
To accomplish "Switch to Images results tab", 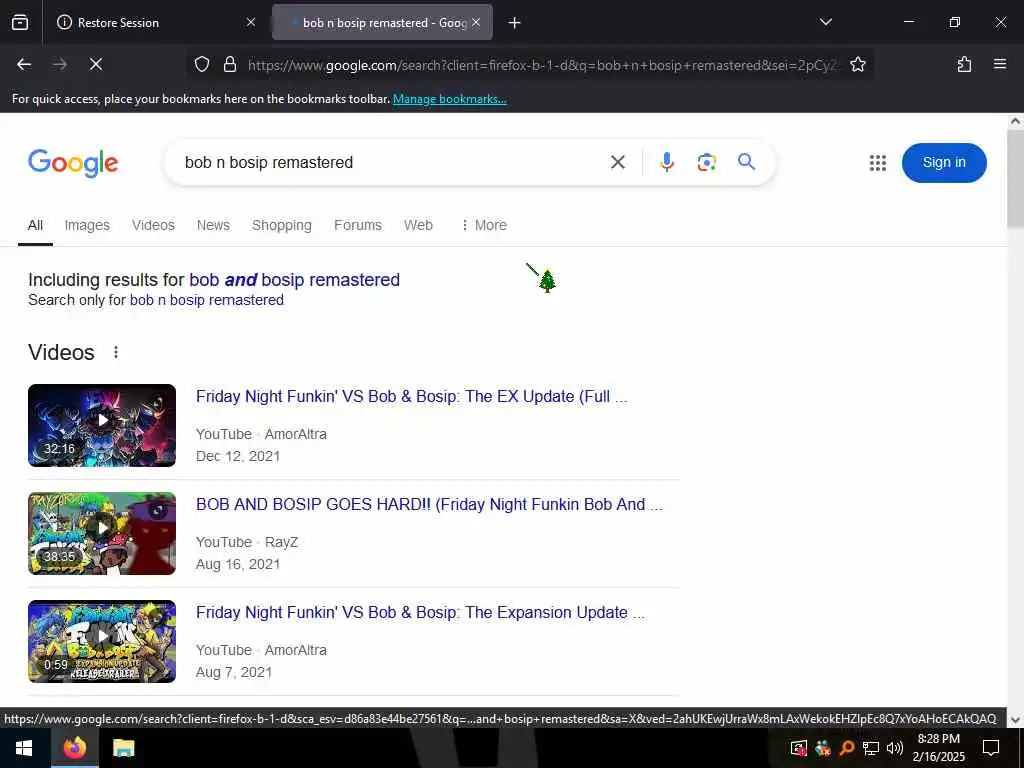I will click(x=87, y=225).
